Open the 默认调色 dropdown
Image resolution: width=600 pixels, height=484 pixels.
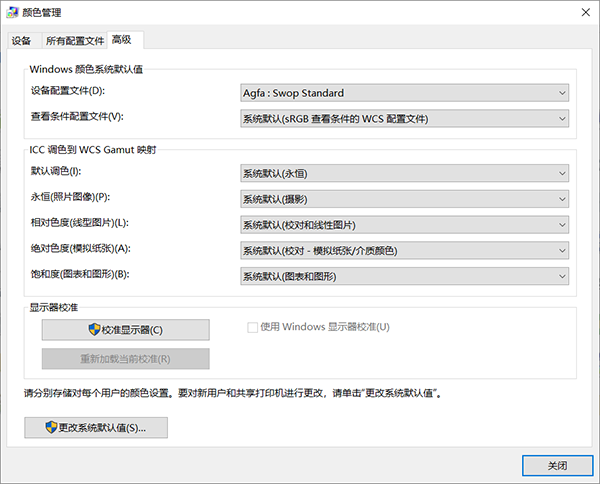coord(405,173)
